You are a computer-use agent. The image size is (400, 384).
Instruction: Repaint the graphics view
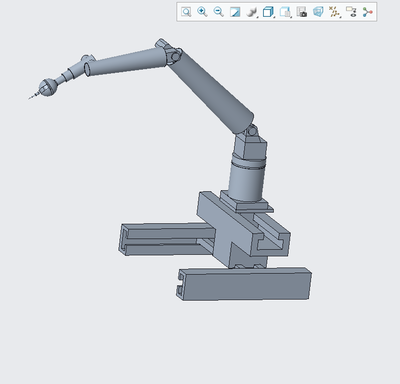click(235, 12)
